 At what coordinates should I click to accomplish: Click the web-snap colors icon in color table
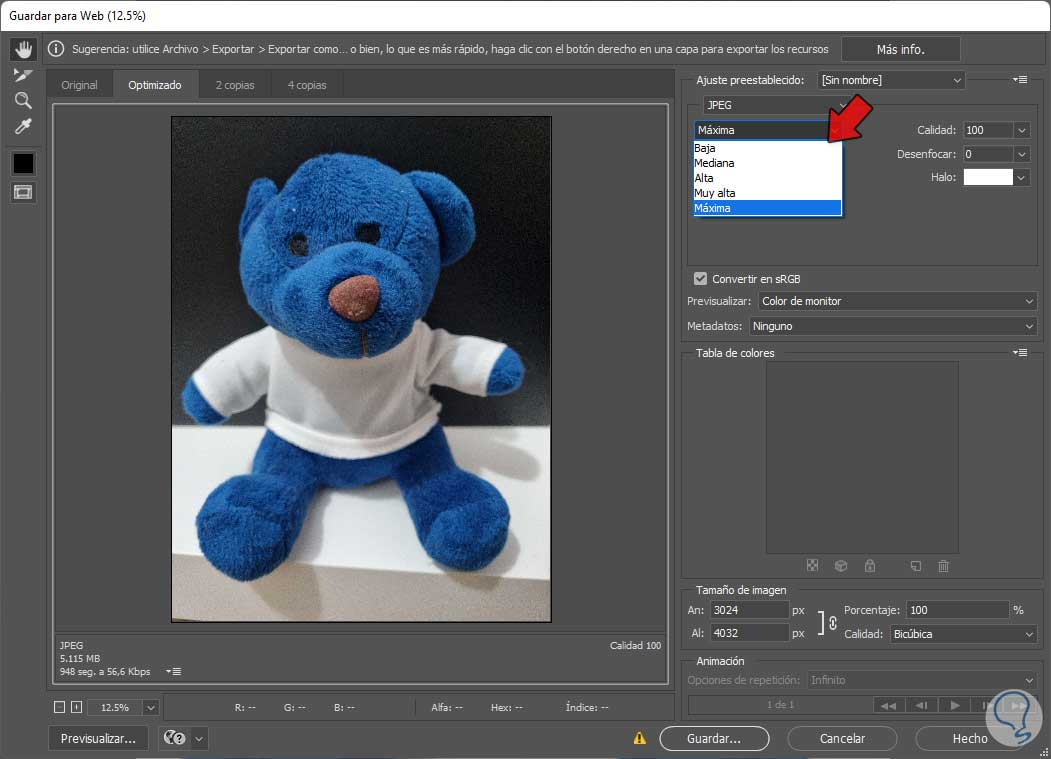click(x=812, y=566)
